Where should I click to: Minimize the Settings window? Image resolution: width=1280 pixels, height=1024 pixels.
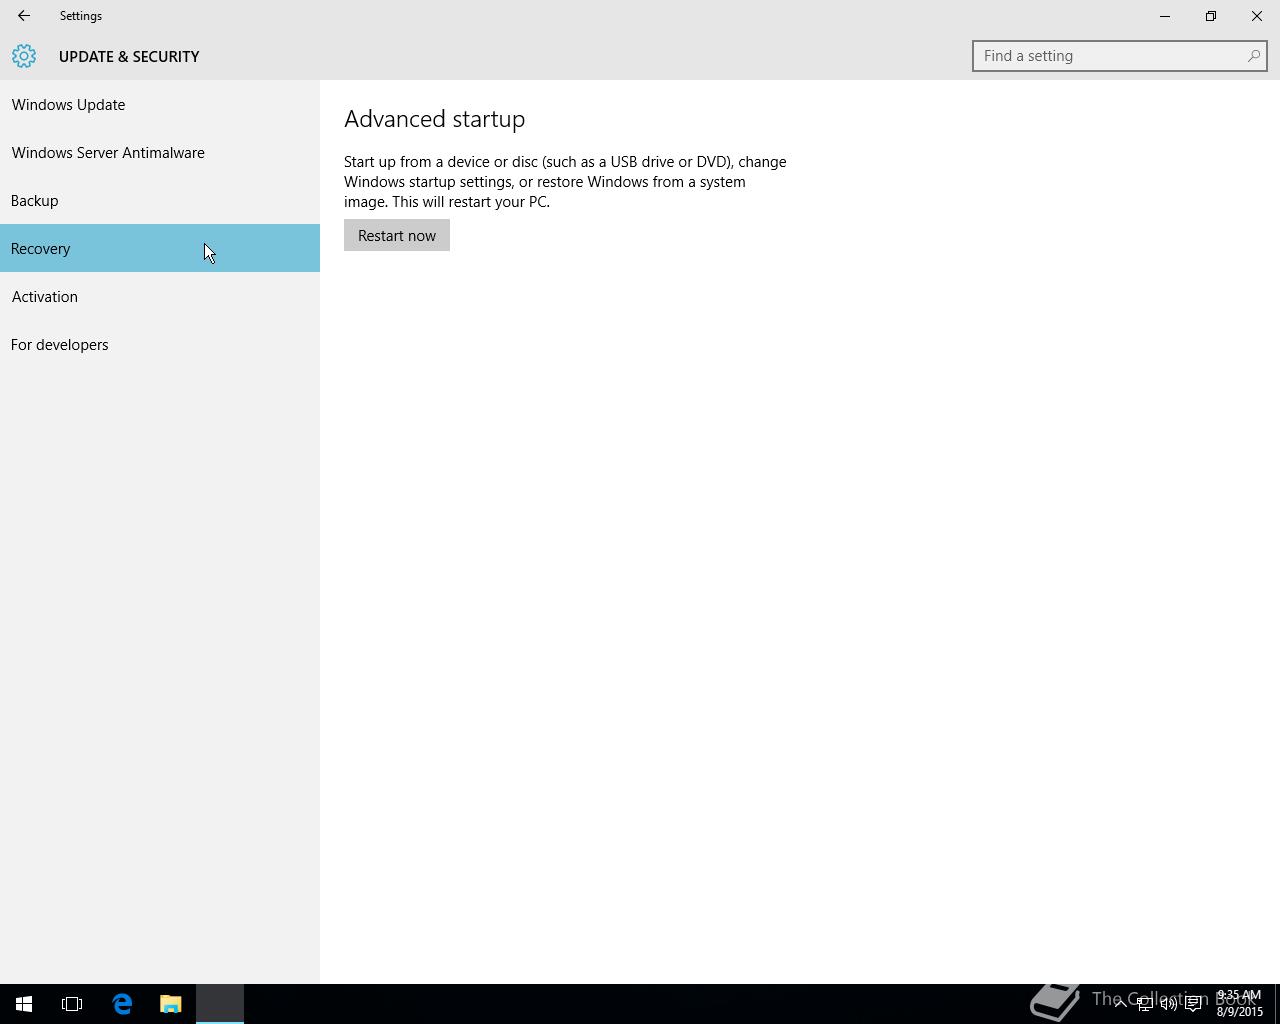[x=1165, y=16]
